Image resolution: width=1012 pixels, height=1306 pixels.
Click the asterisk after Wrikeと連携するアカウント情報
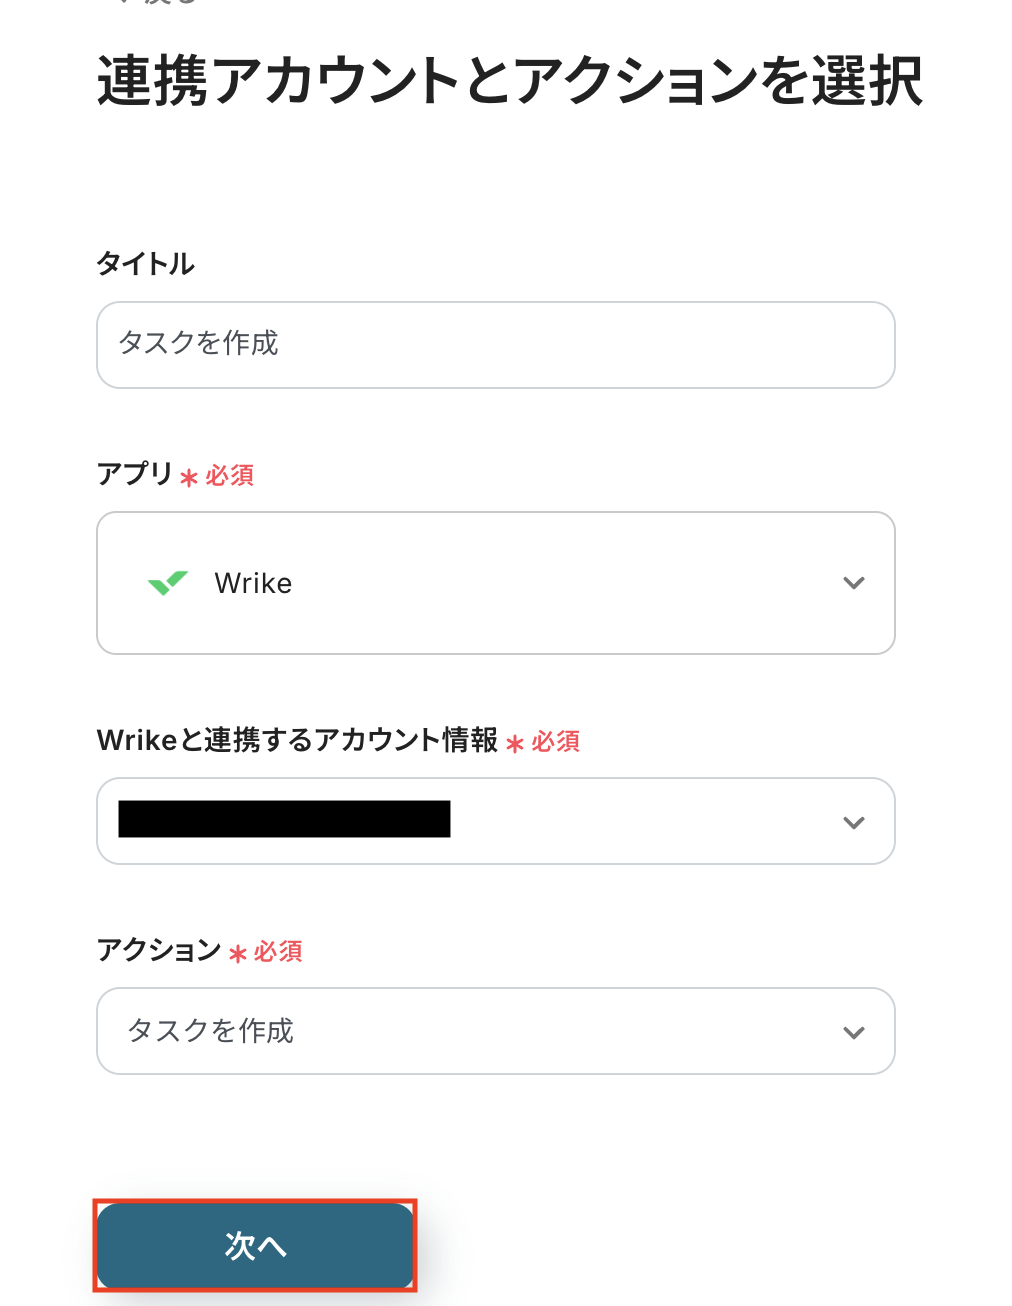click(x=515, y=744)
